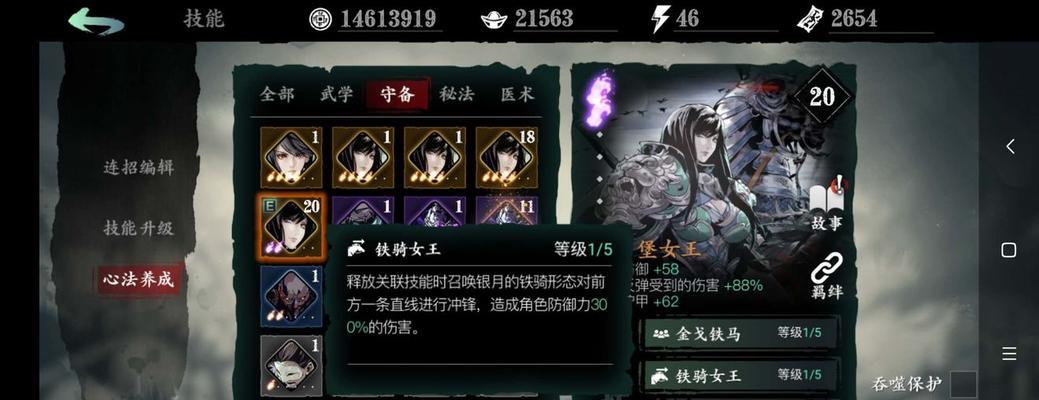Image resolution: width=1039 pixels, height=400 pixels.
Task: Open the 羁绊 chain link icon
Action: [826, 275]
